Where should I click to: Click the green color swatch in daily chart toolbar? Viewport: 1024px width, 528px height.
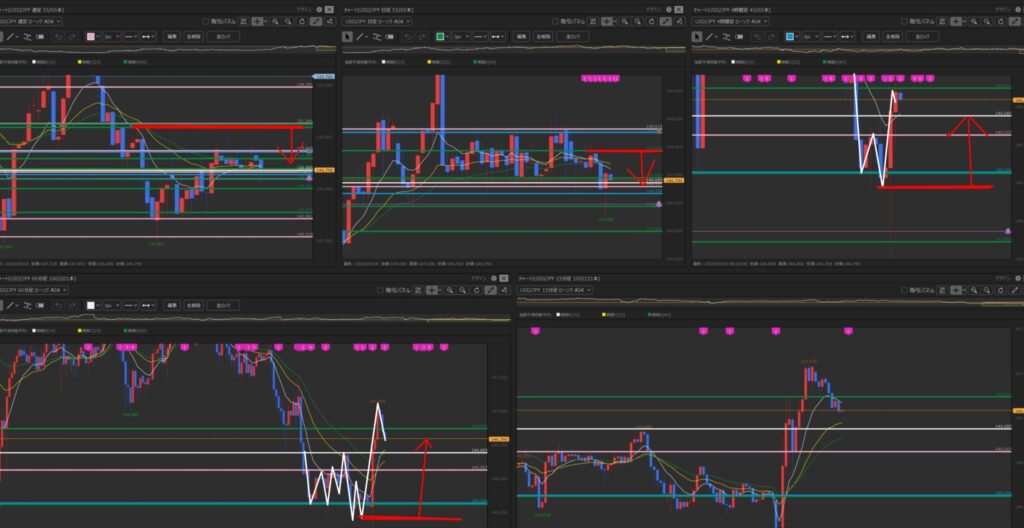tap(441, 37)
